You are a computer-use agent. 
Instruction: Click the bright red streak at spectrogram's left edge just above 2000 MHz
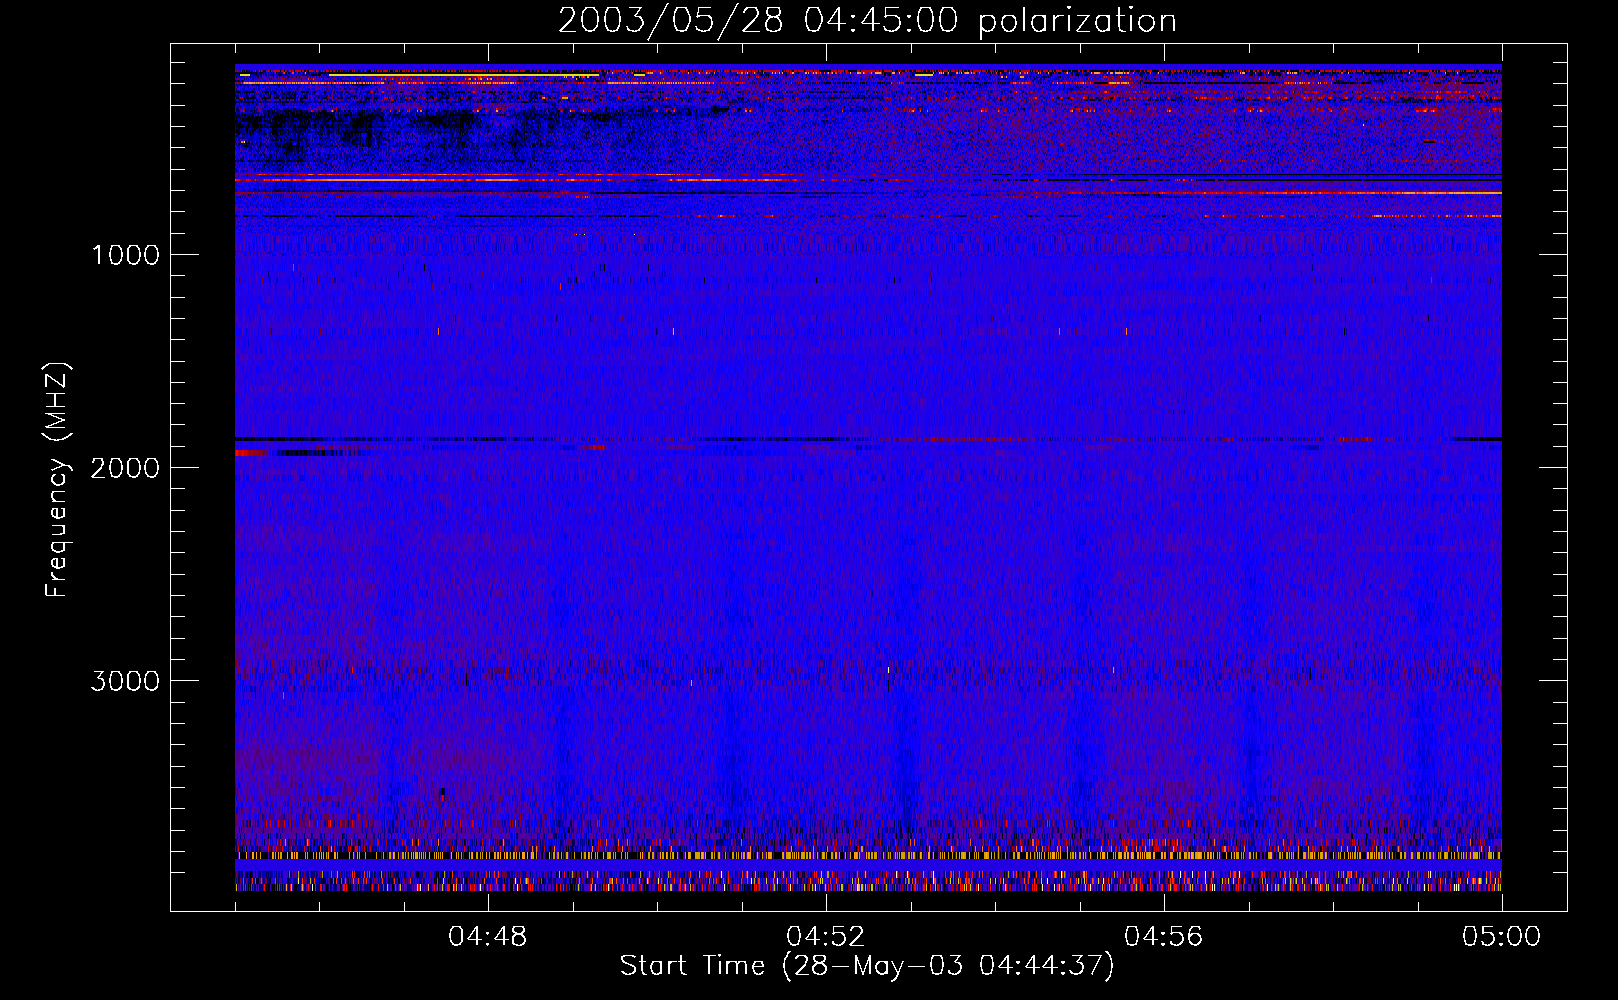(x=251, y=453)
